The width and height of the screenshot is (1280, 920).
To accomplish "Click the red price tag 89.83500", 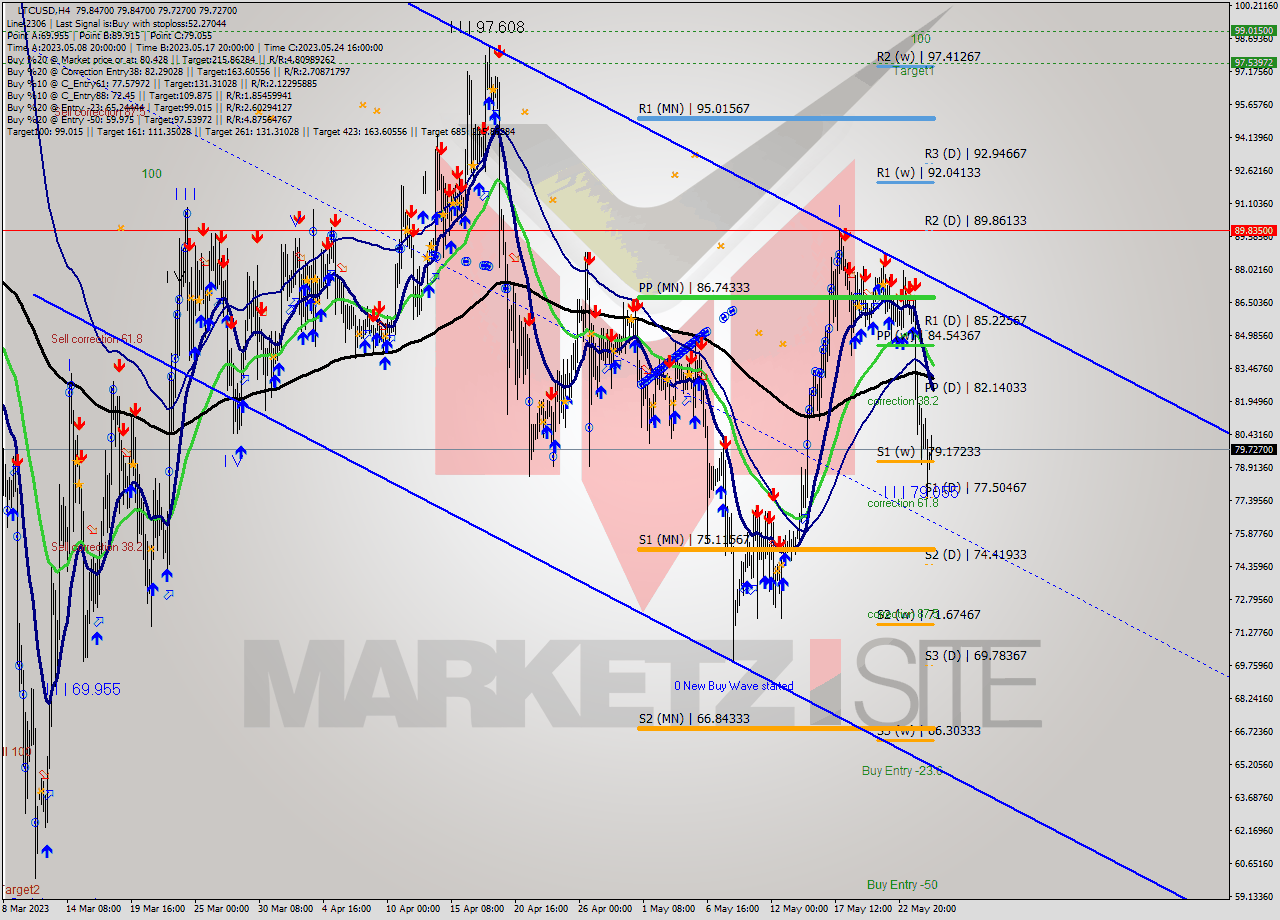I will pos(1254,230).
